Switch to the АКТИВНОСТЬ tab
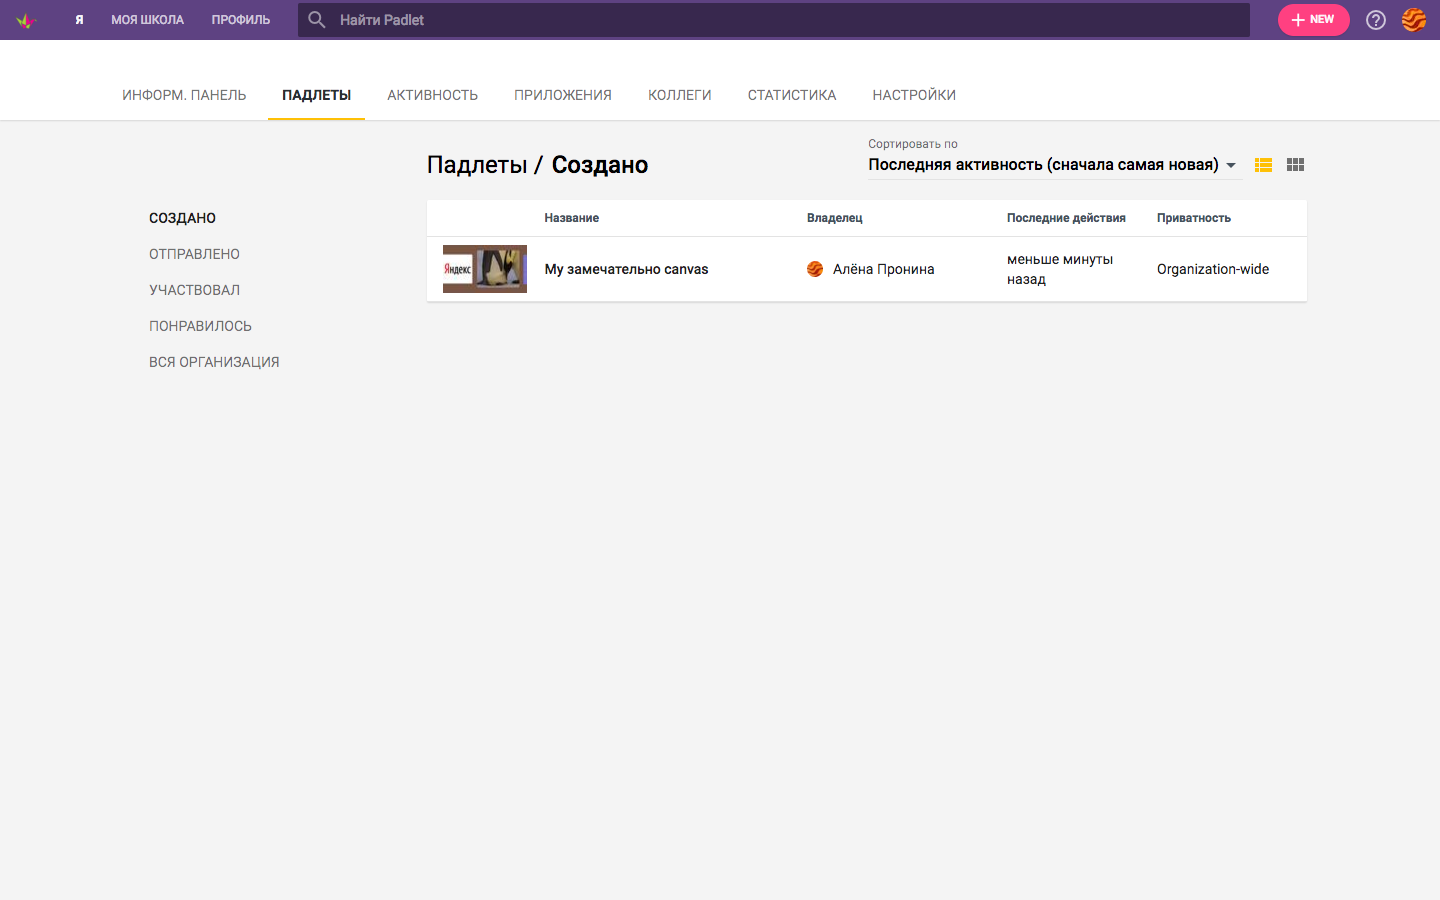 [432, 94]
